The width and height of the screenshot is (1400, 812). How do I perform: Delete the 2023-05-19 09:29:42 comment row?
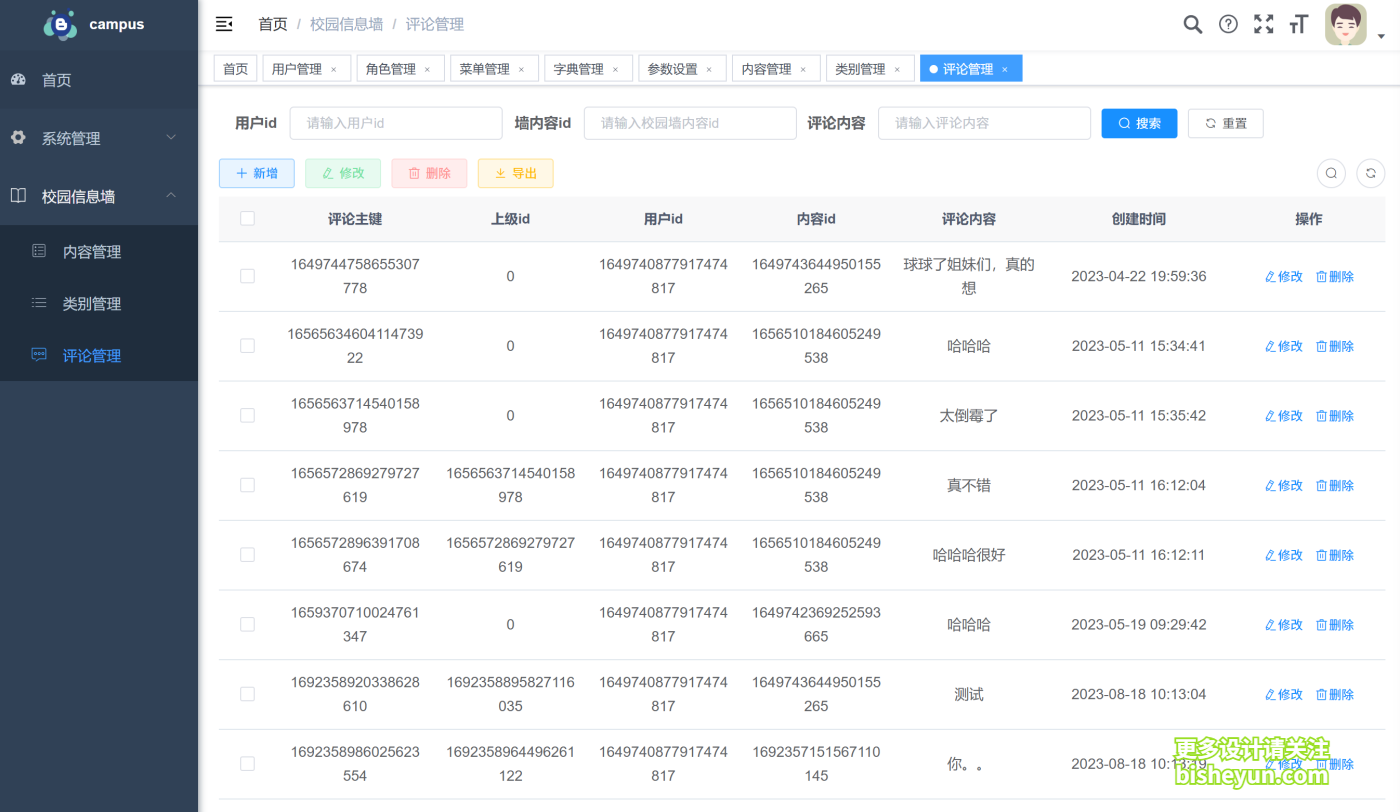tap(1335, 625)
